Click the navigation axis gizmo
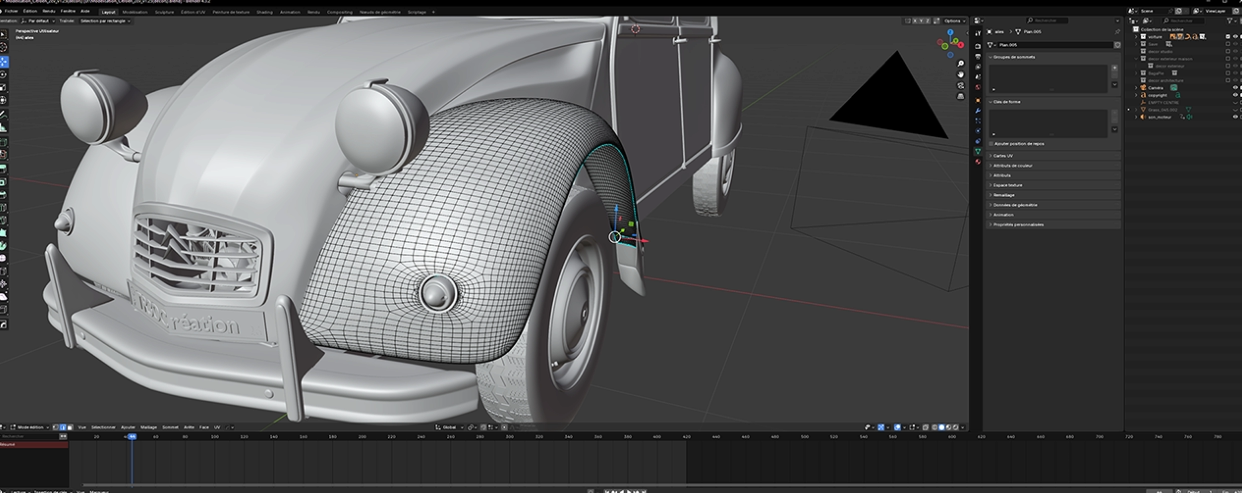 pyautogui.click(x=950, y=43)
